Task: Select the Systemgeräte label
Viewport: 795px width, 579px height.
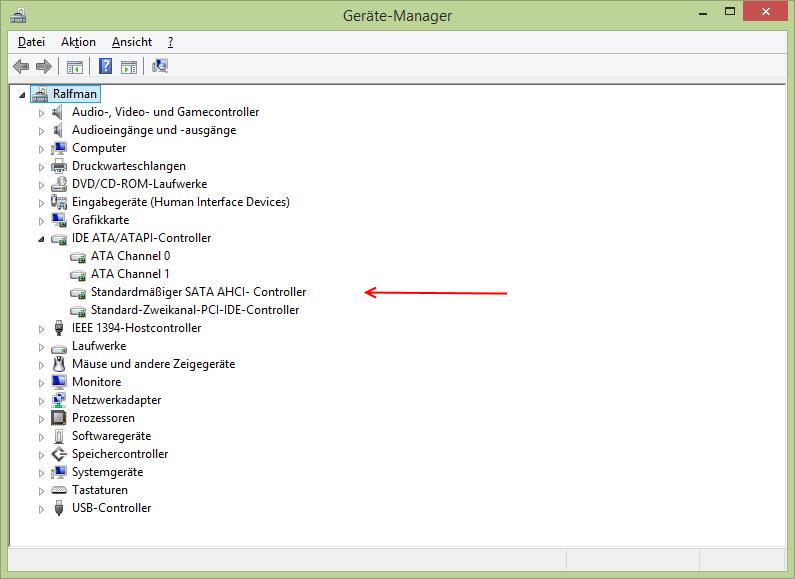Action: 107,472
